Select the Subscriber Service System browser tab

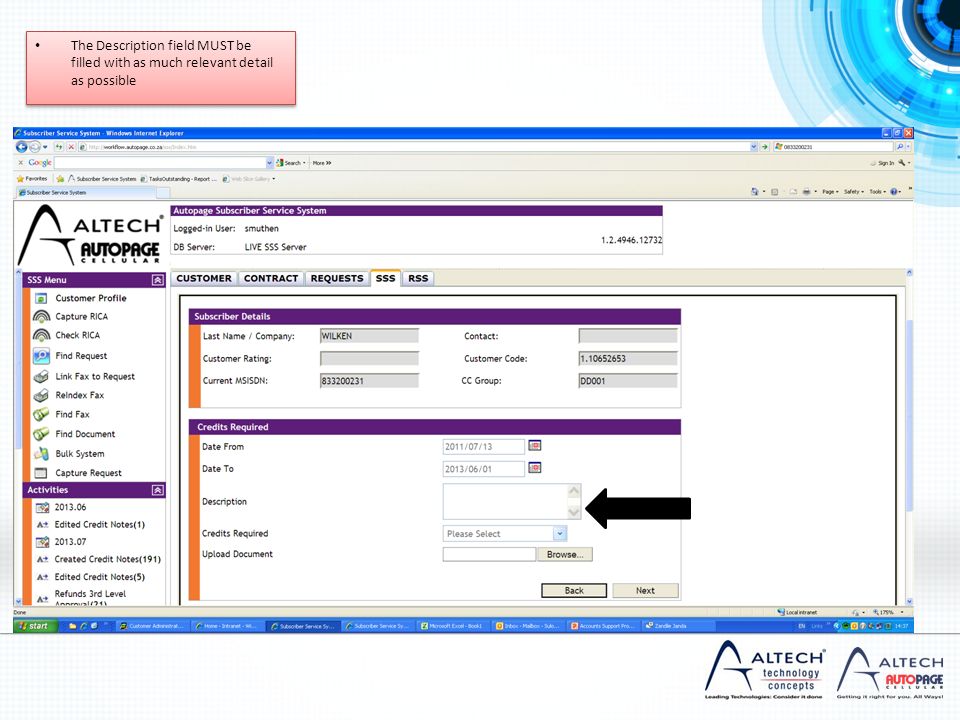(86, 192)
